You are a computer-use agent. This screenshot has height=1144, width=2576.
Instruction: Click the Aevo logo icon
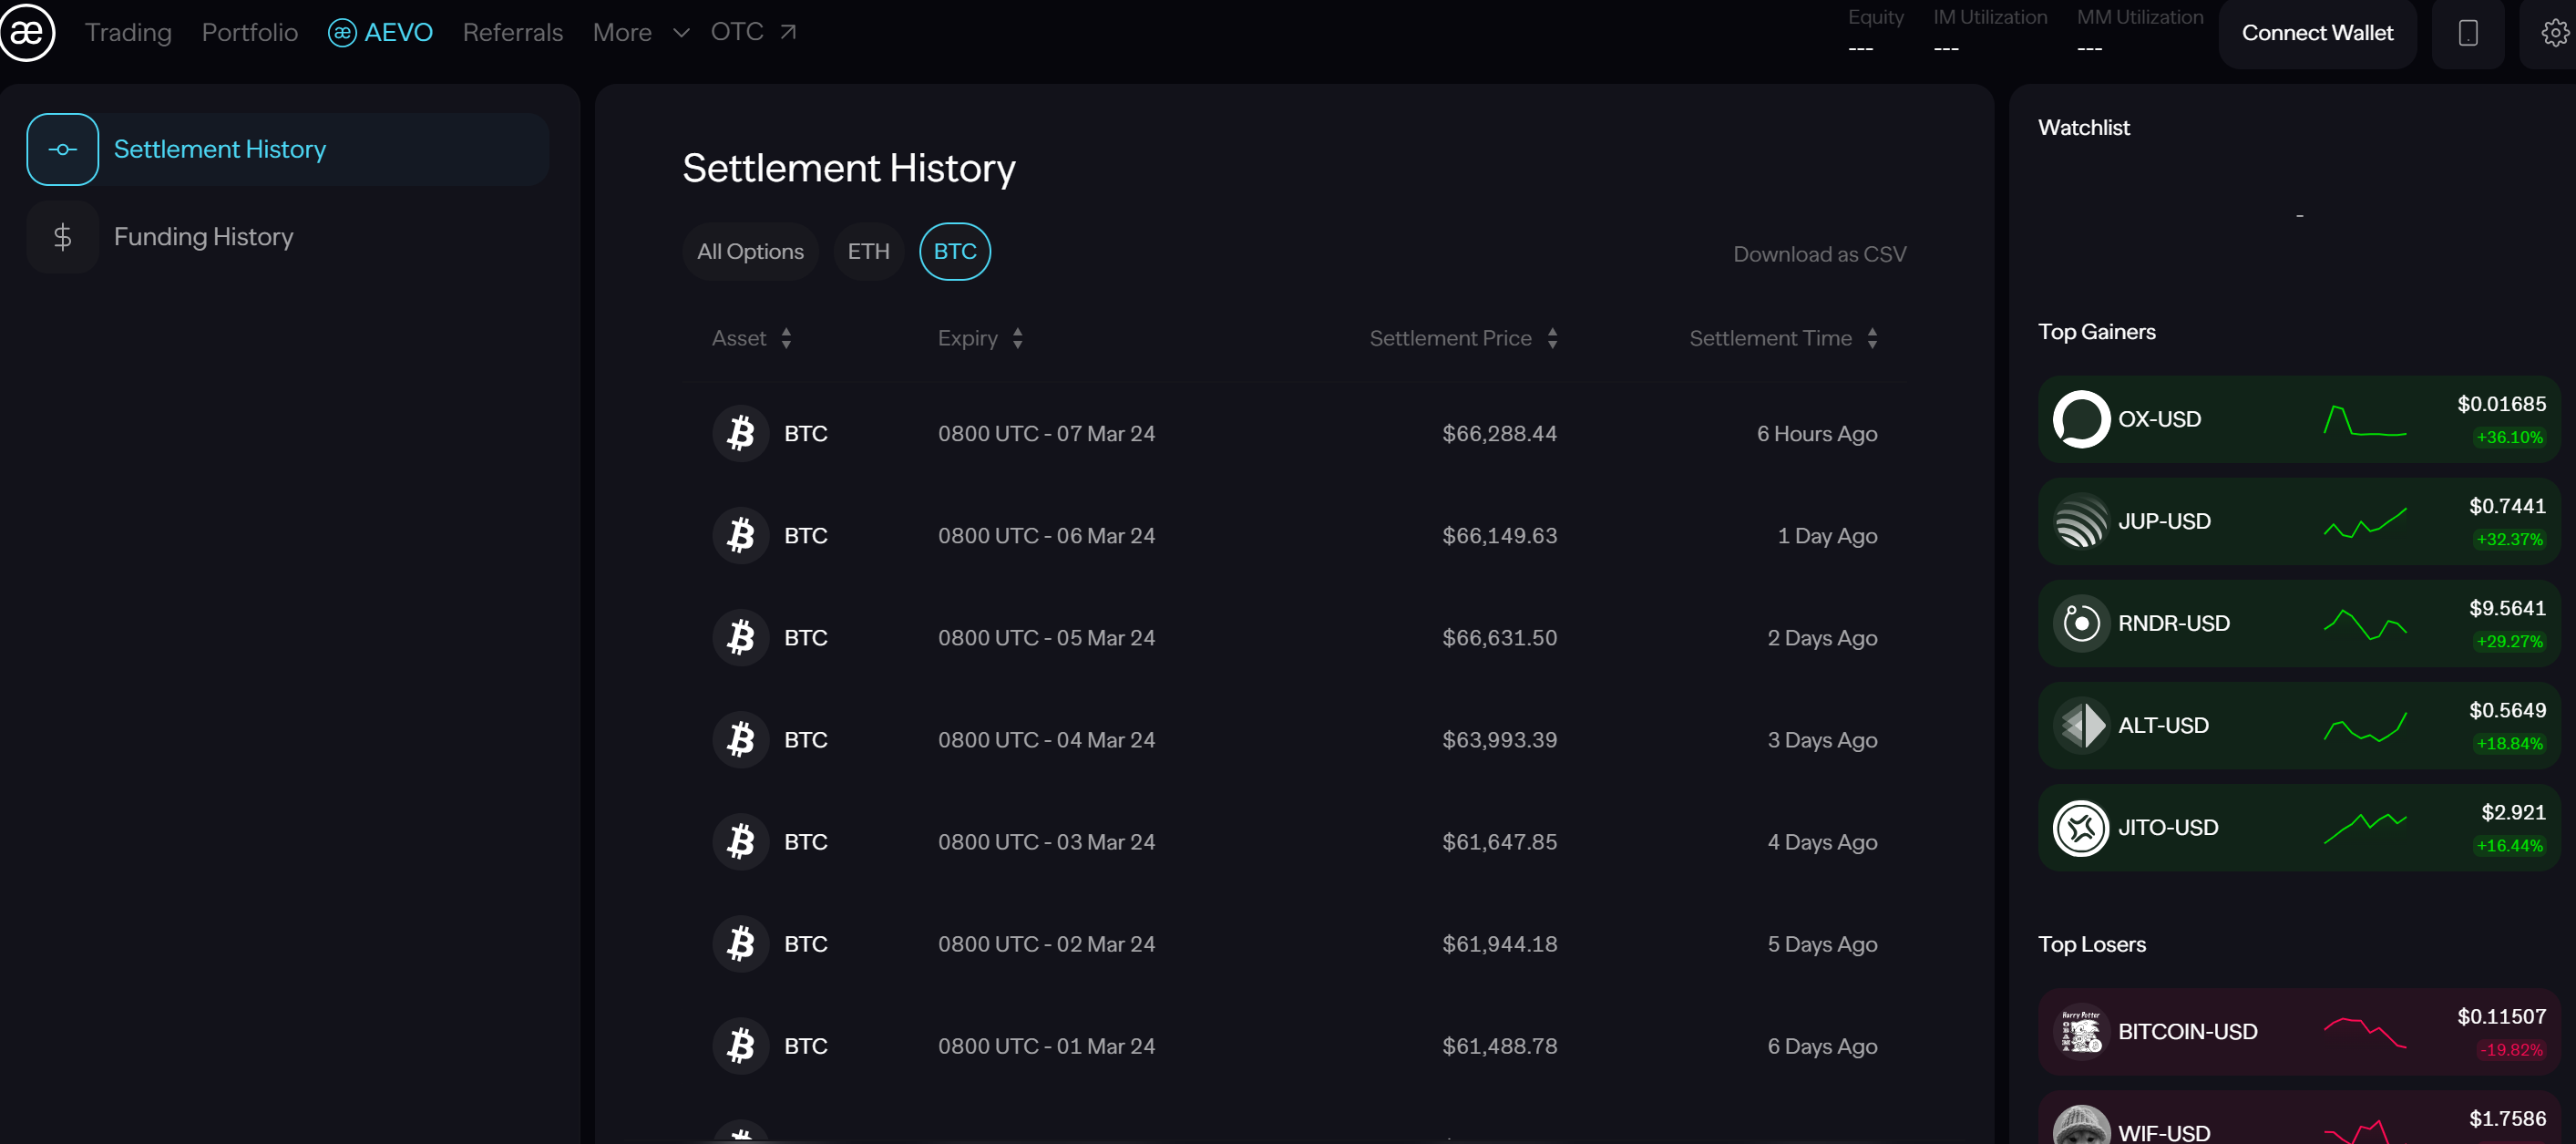(x=27, y=32)
